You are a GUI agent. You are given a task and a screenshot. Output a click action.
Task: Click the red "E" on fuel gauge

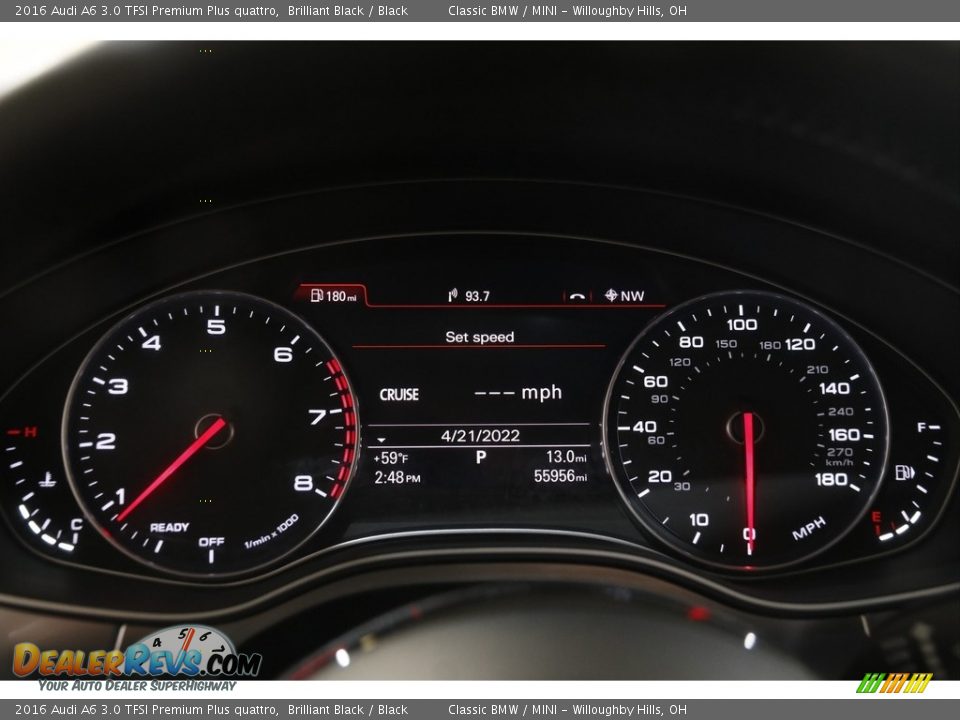click(x=876, y=517)
